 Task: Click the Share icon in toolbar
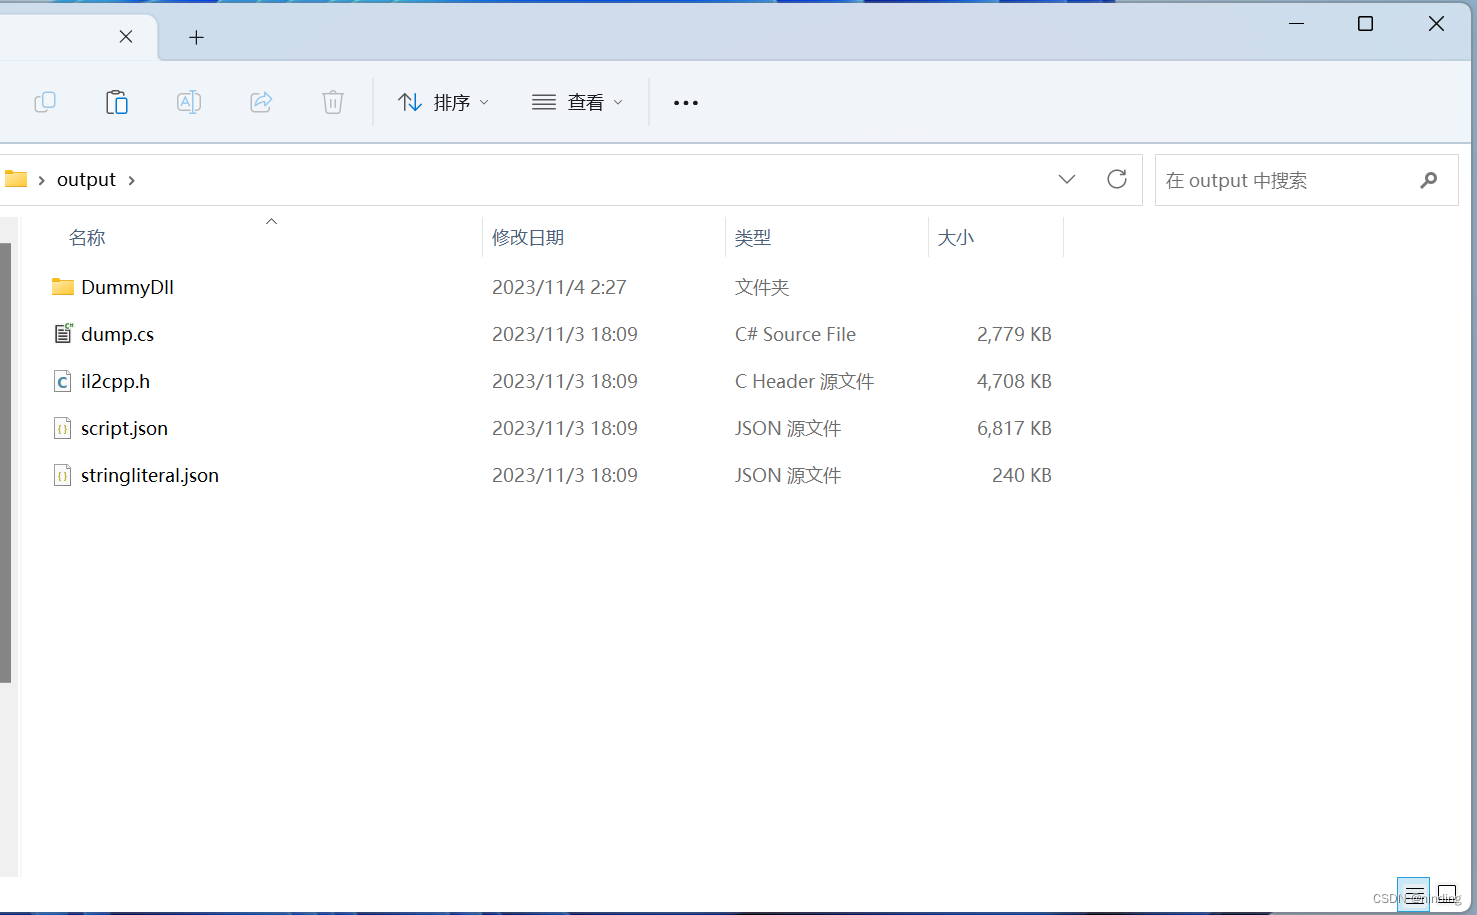(x=261, y=102)
